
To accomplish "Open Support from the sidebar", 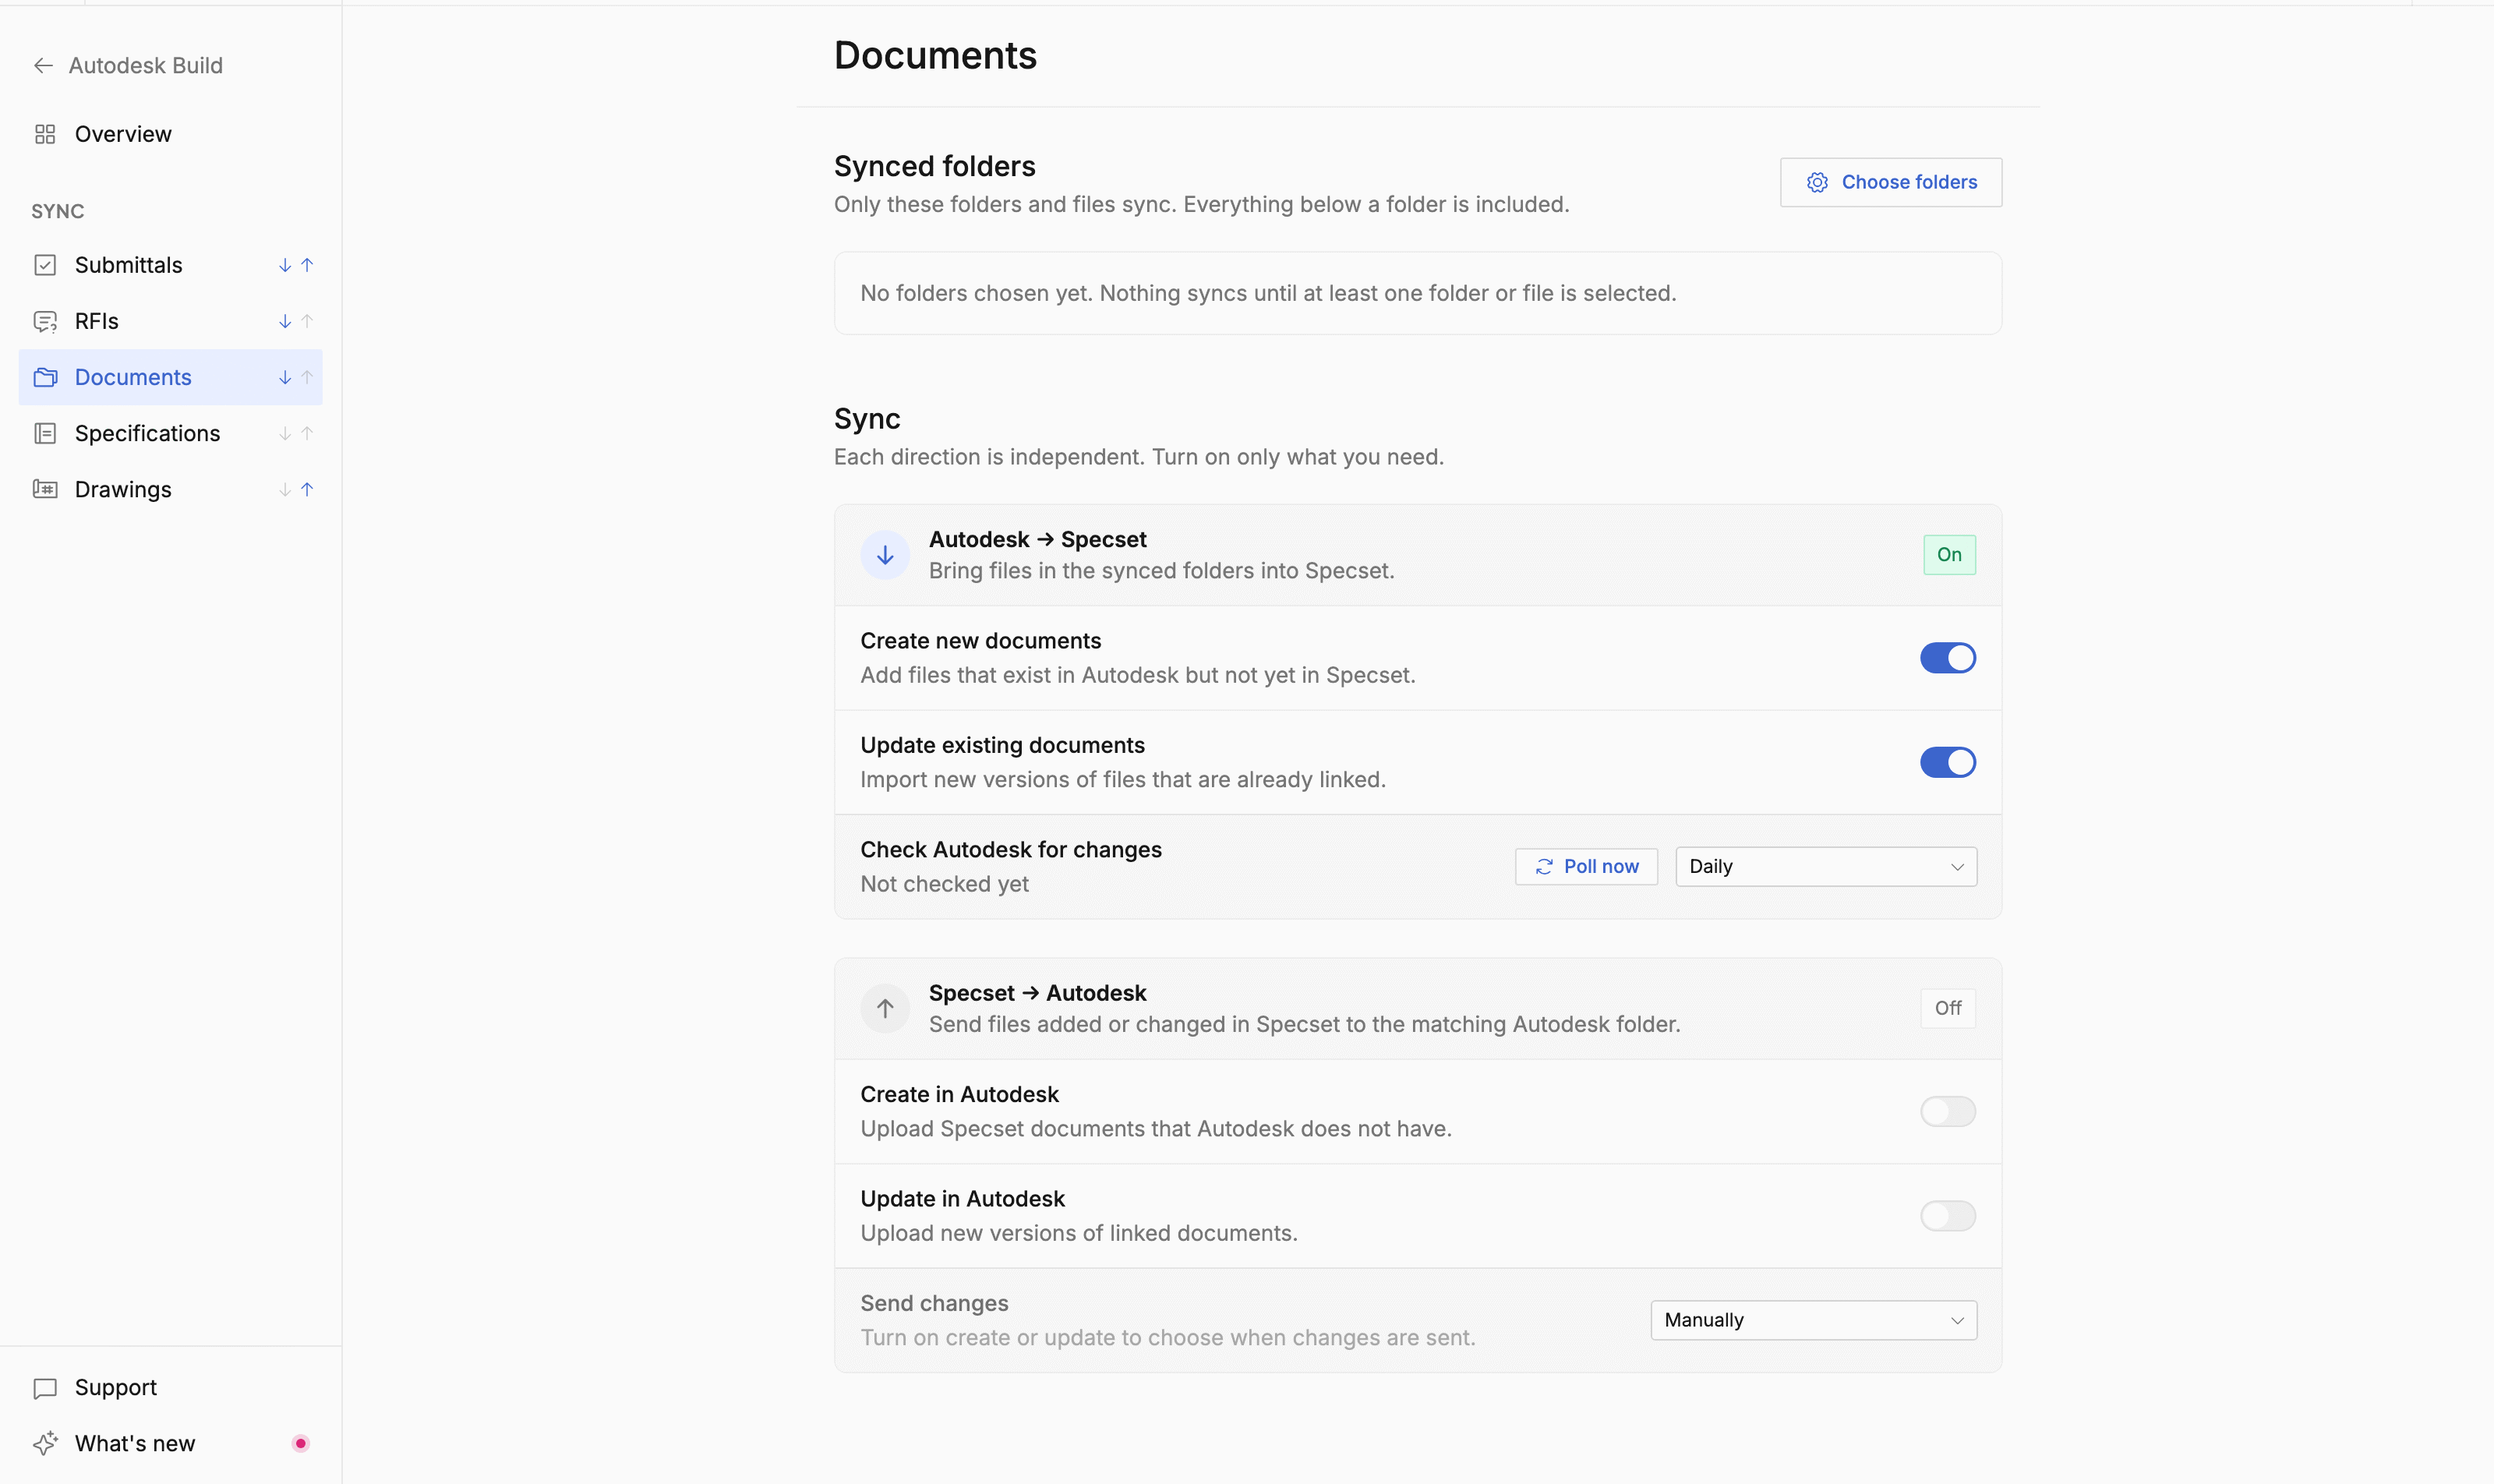I will 170,1388.
